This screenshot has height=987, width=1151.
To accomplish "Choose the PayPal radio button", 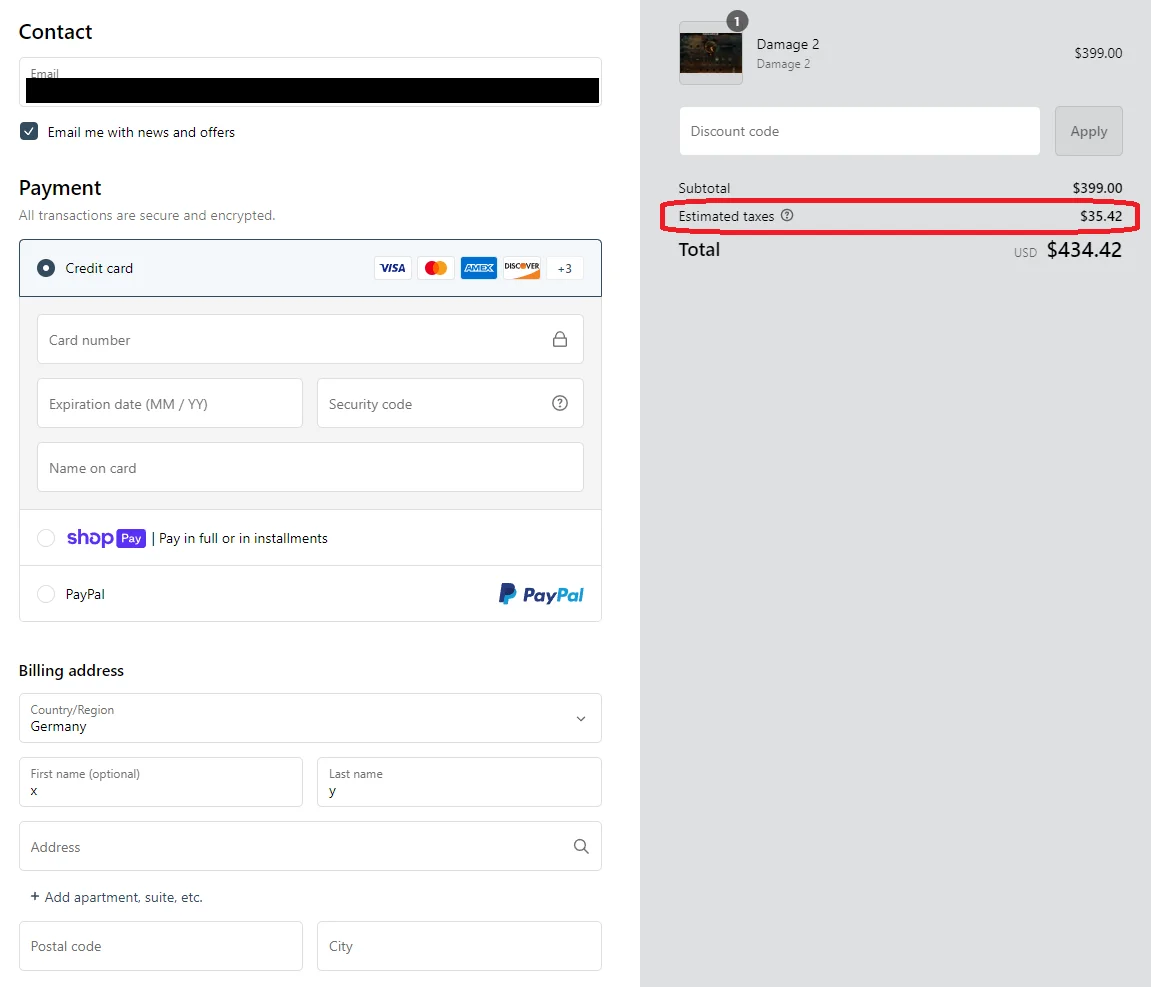I will pyautogui.click(x=46, y=594).
